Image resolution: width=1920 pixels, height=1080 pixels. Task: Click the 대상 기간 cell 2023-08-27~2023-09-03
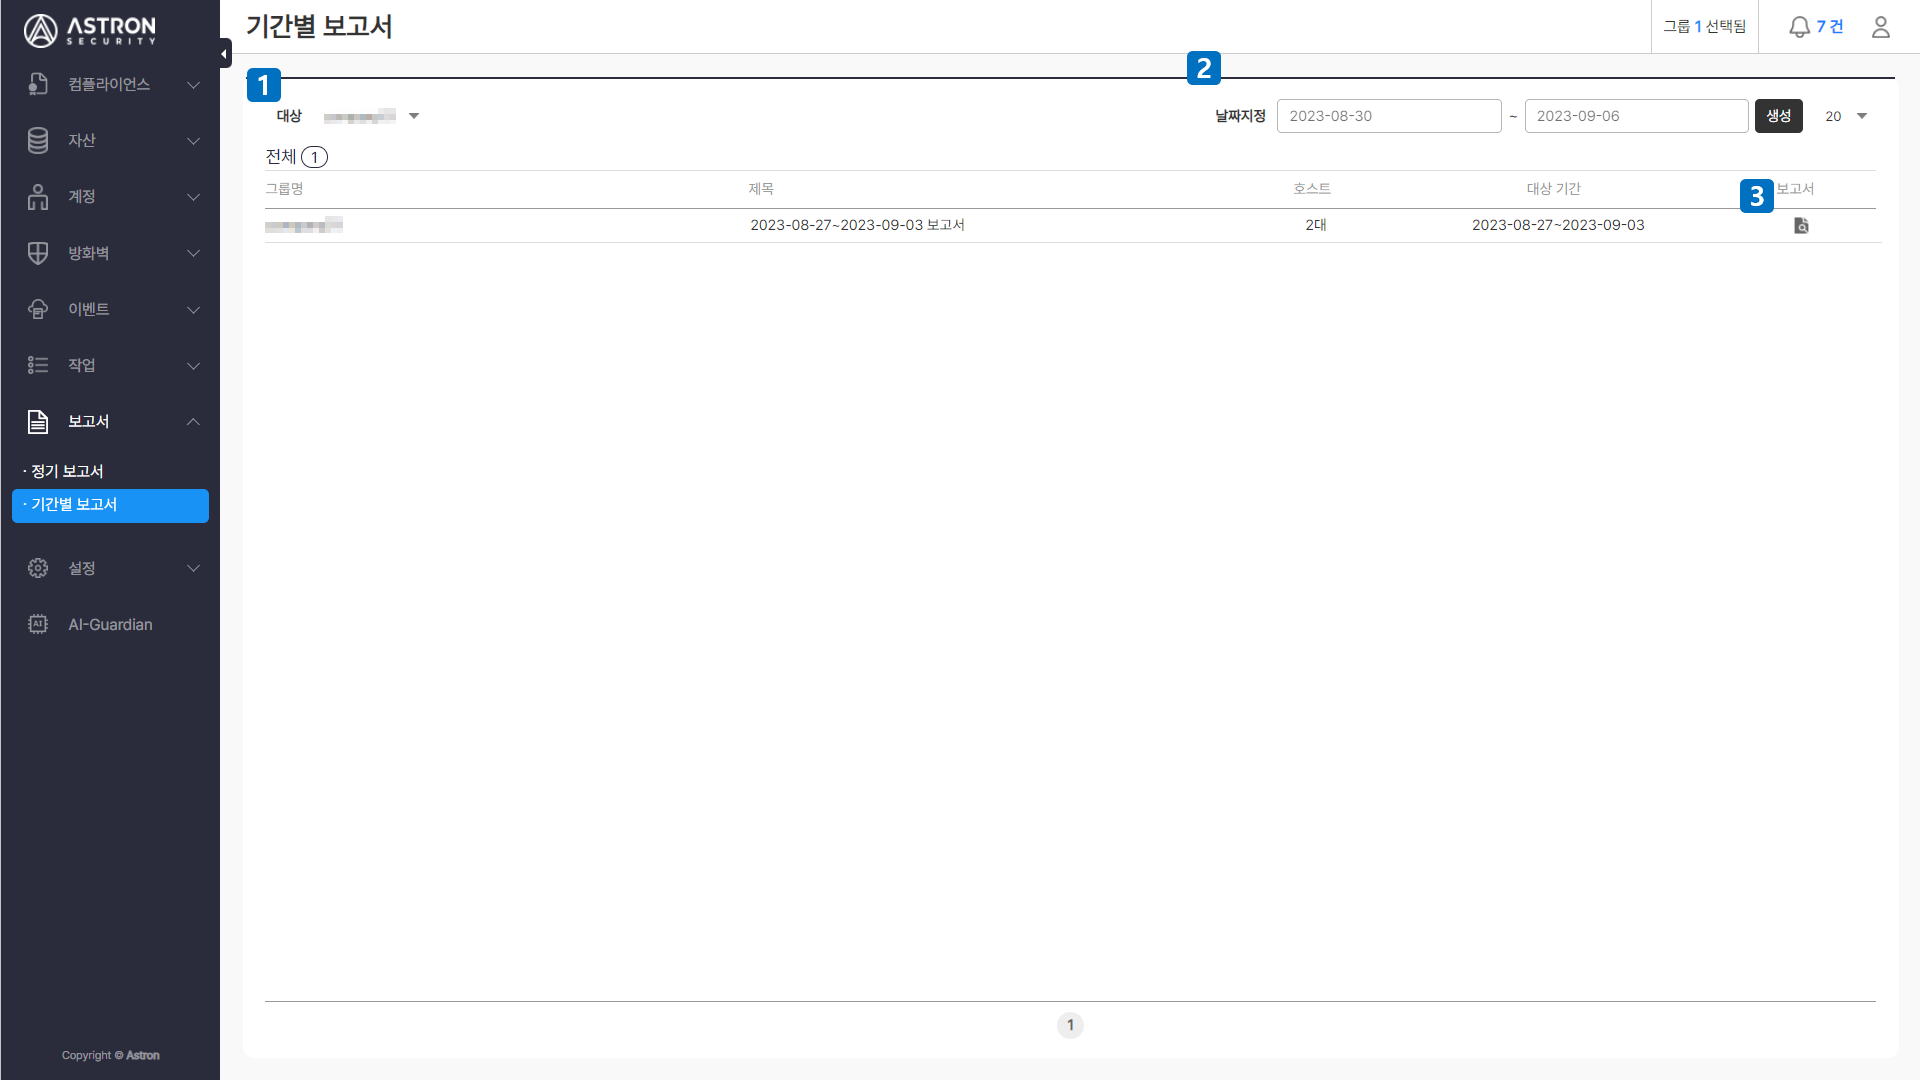(x=1558, y=225)
